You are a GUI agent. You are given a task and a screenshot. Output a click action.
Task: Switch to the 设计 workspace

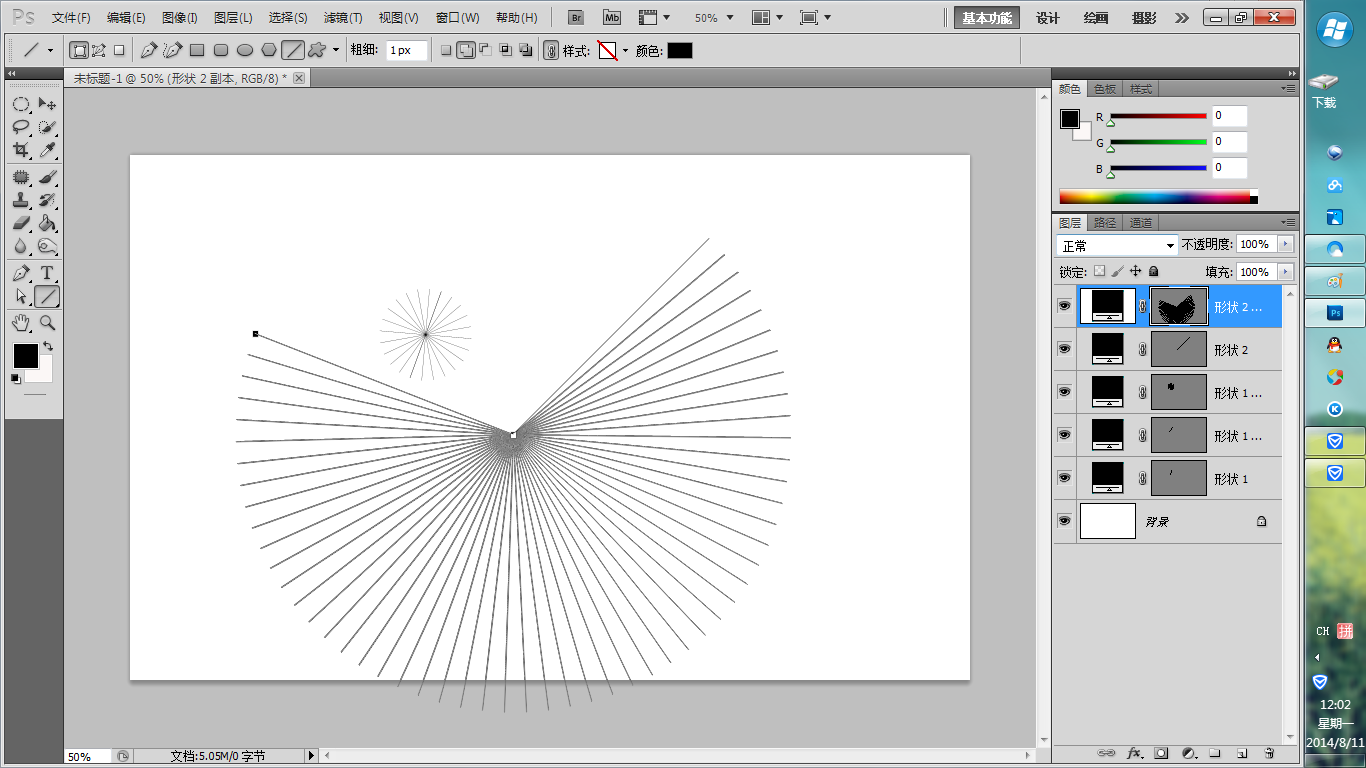1047,18
